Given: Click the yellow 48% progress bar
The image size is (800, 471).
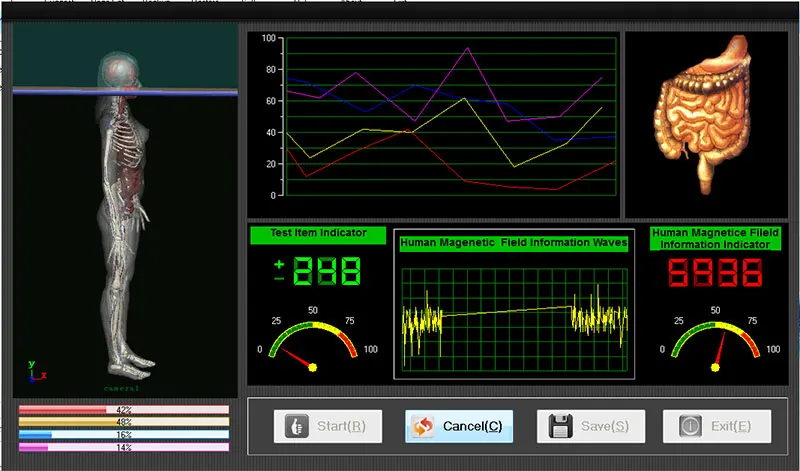Looking at the screenshot, I should click(x=124, y=422).
